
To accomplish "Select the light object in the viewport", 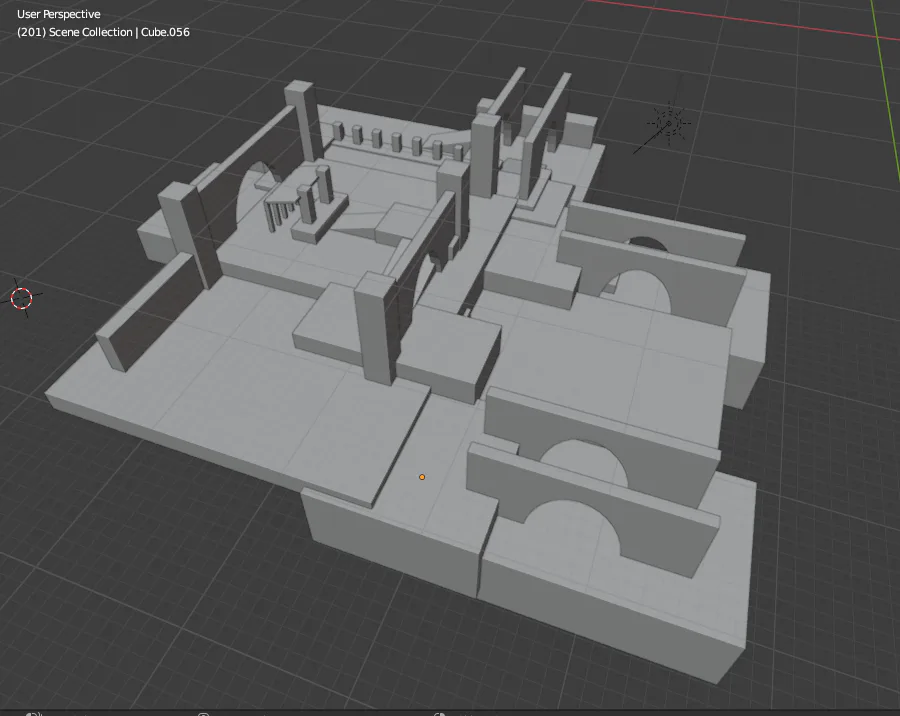I will pos(669,123).
